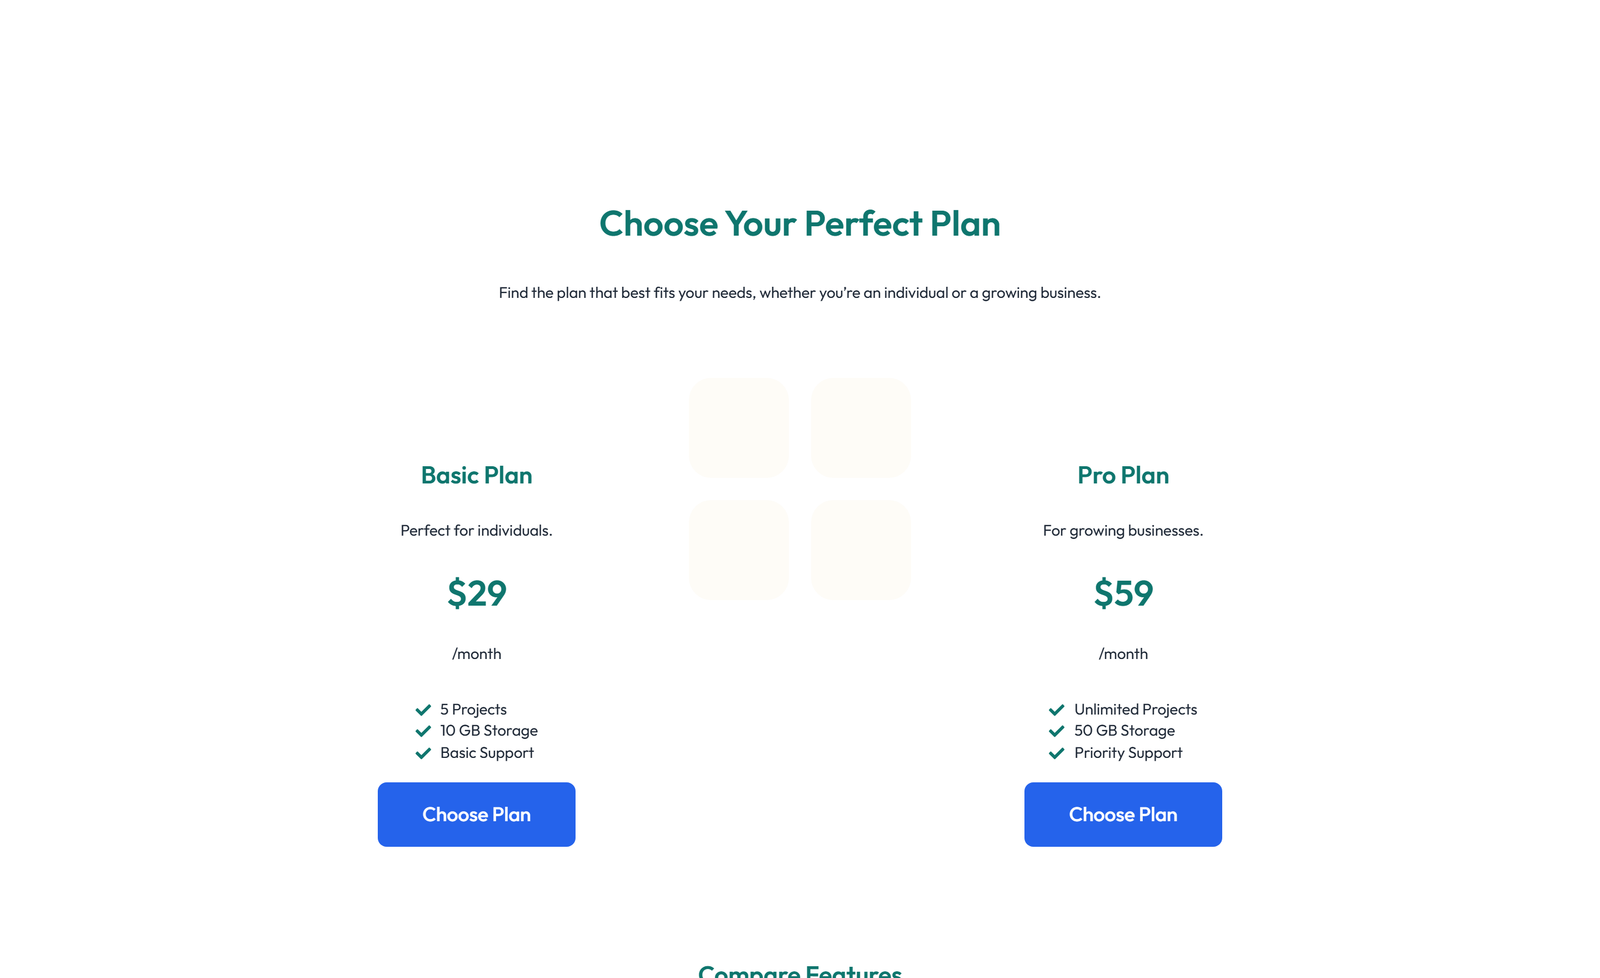Screen dimensions: 1600x978
Task: Click the $29 price to reveal details
Action: pyautogui.click(x=477, y=592)
